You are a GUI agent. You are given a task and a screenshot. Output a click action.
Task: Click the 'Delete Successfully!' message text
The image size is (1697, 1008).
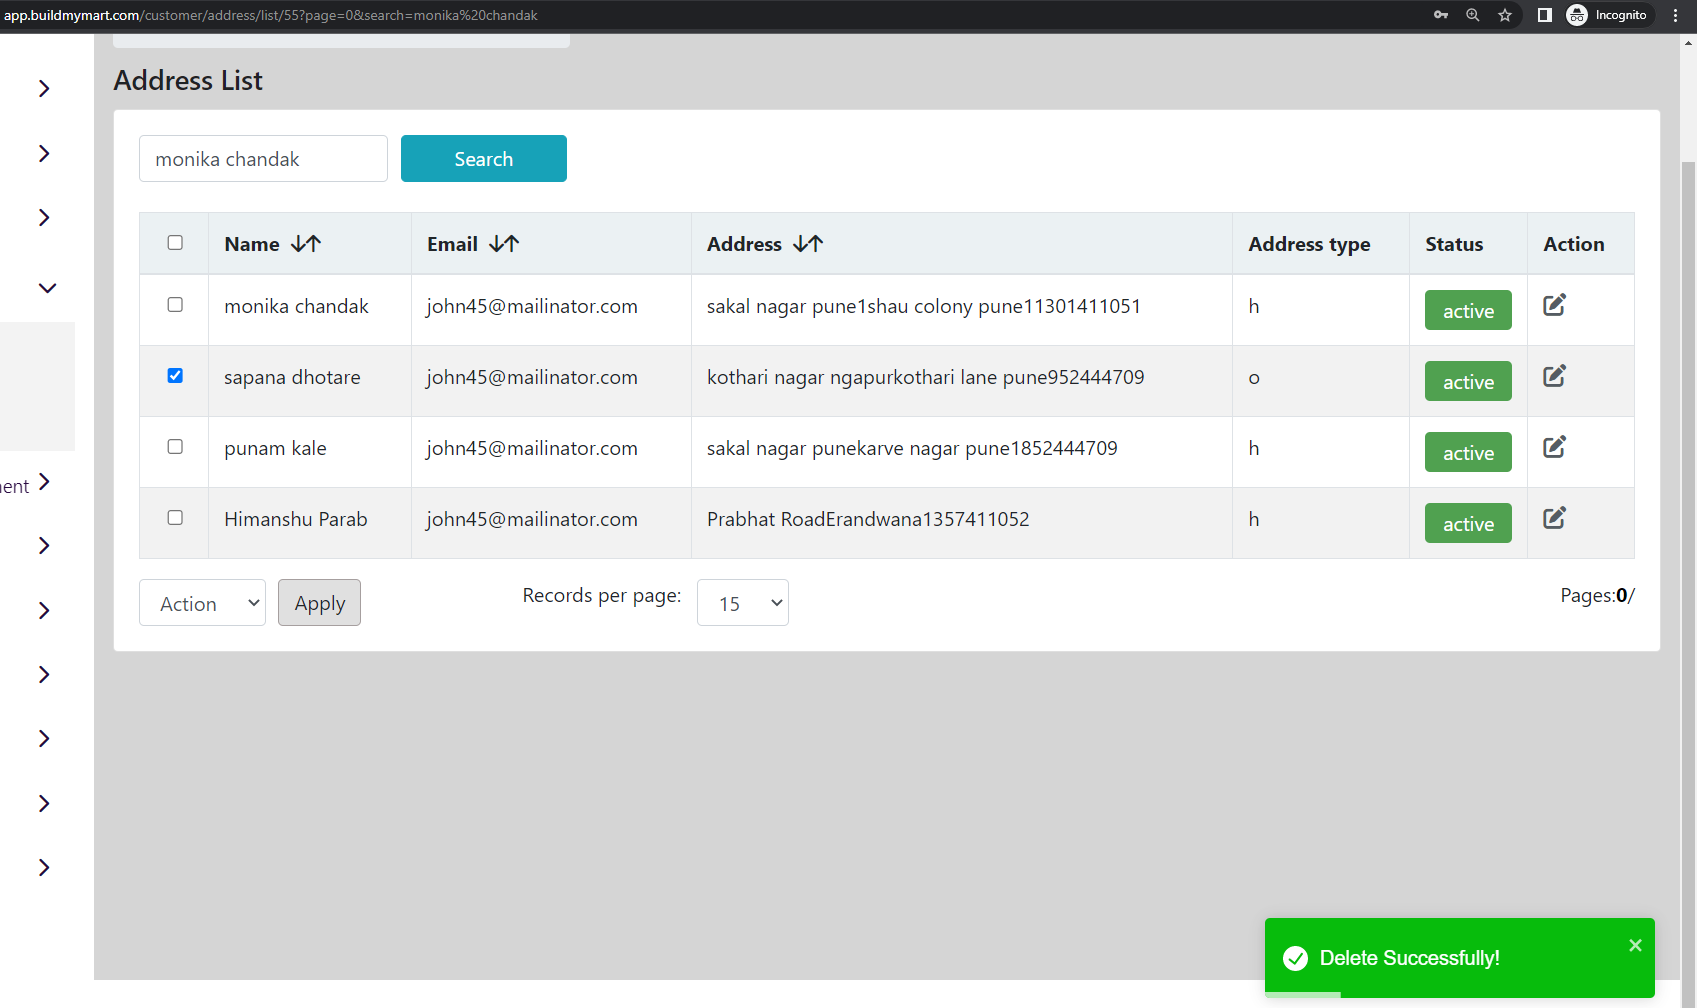tap(1409, 958)
